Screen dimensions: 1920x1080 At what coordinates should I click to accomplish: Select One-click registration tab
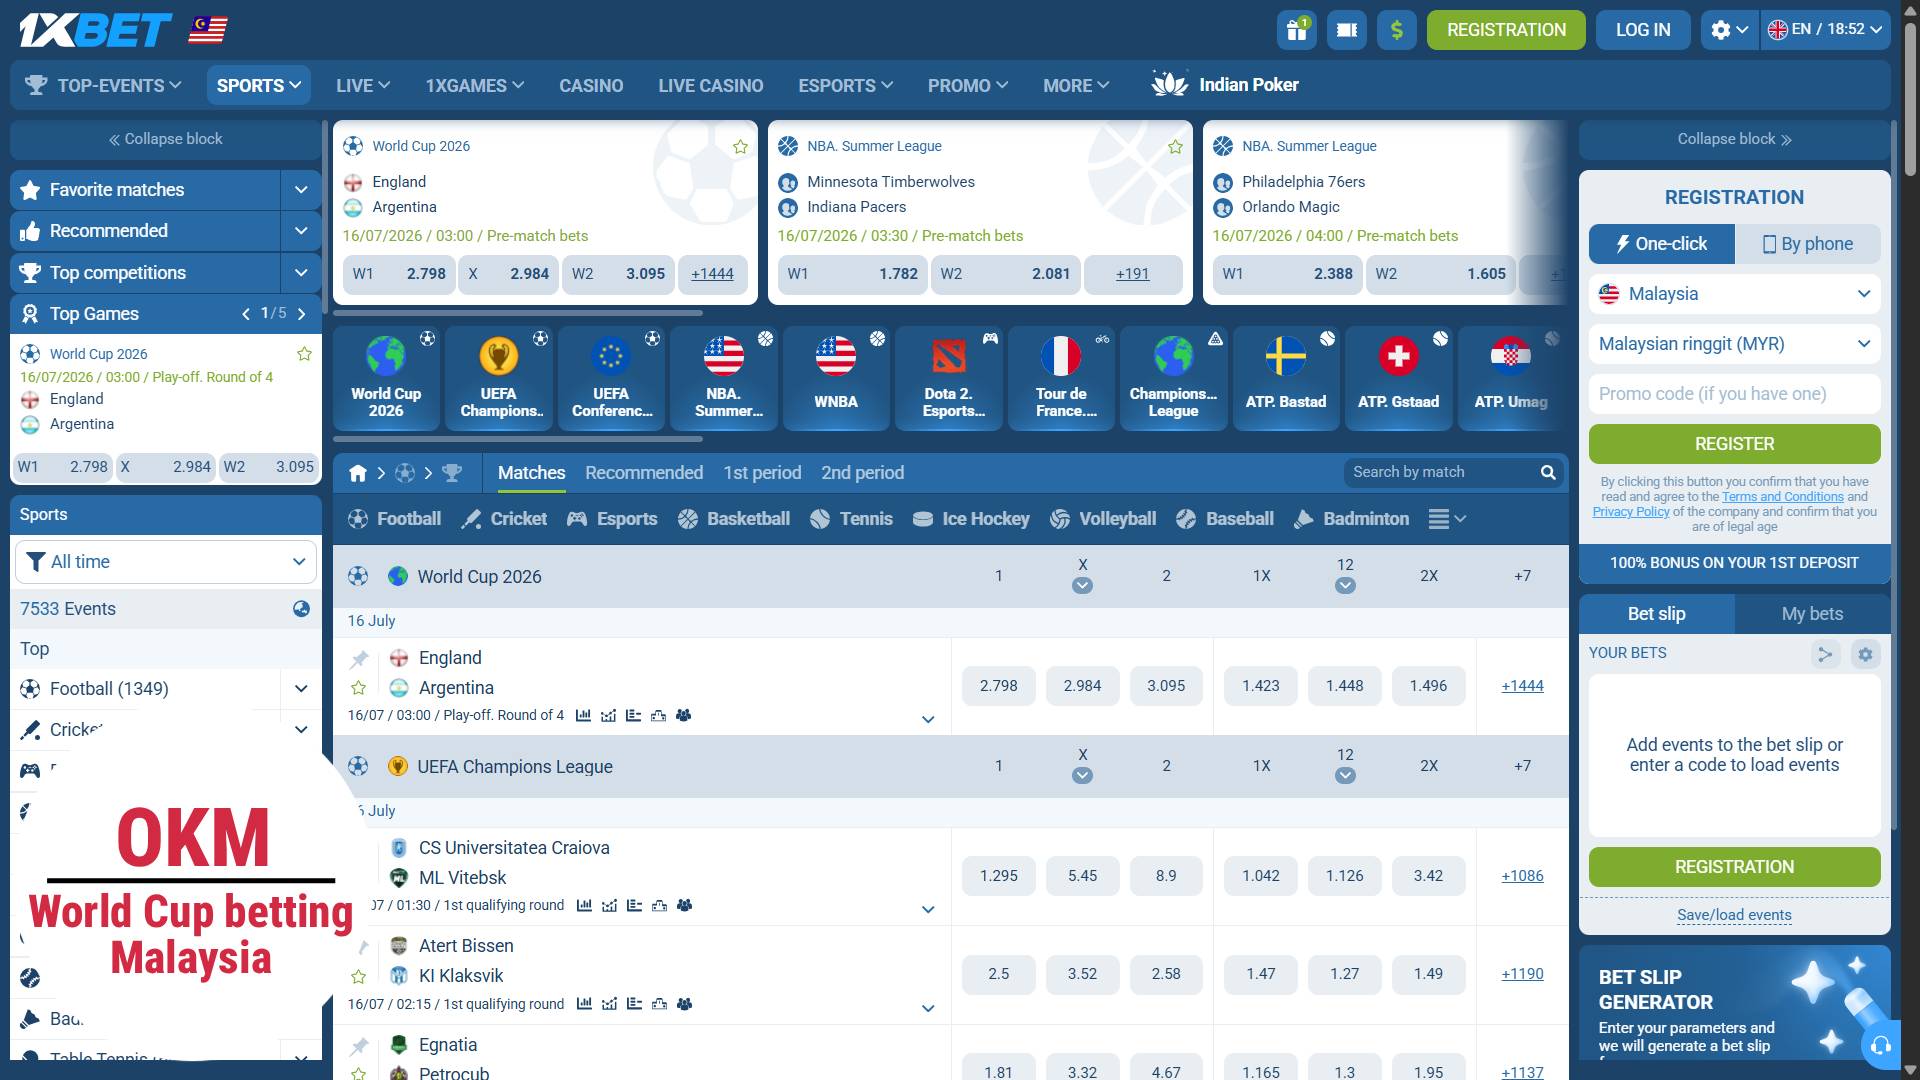(x=1662, y=244)
